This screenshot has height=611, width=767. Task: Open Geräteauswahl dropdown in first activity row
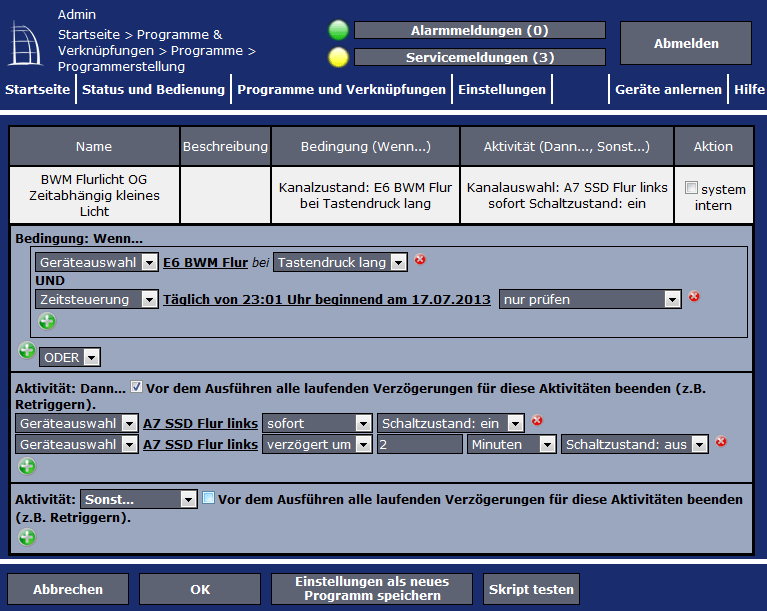[76, 423]
